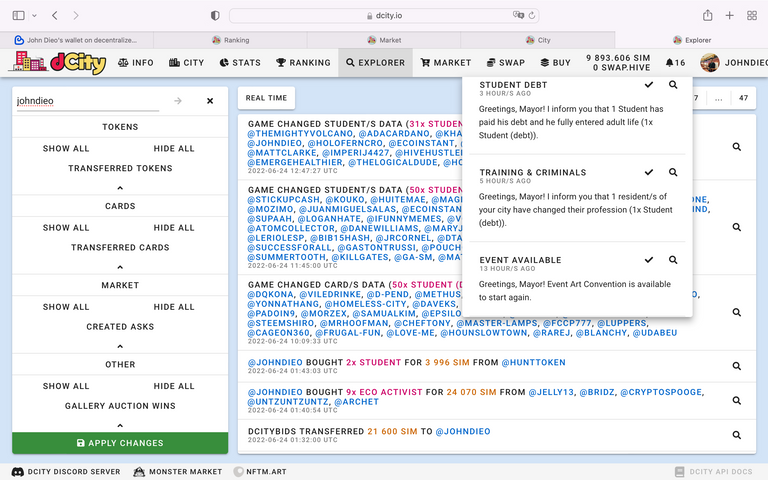Open DCITY DISCORD SERVER link
Screen dimensions: 768x480
(x=66, y=472)
